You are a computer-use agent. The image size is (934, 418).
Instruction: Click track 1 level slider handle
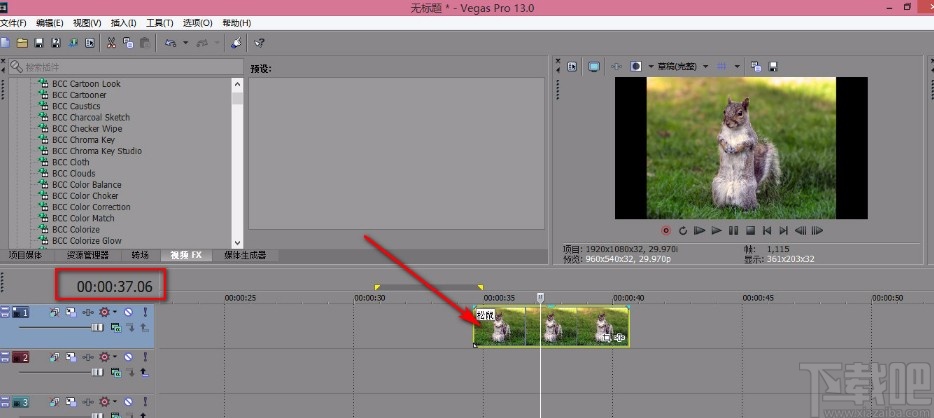pyautogui.click(x=97, y=327)
